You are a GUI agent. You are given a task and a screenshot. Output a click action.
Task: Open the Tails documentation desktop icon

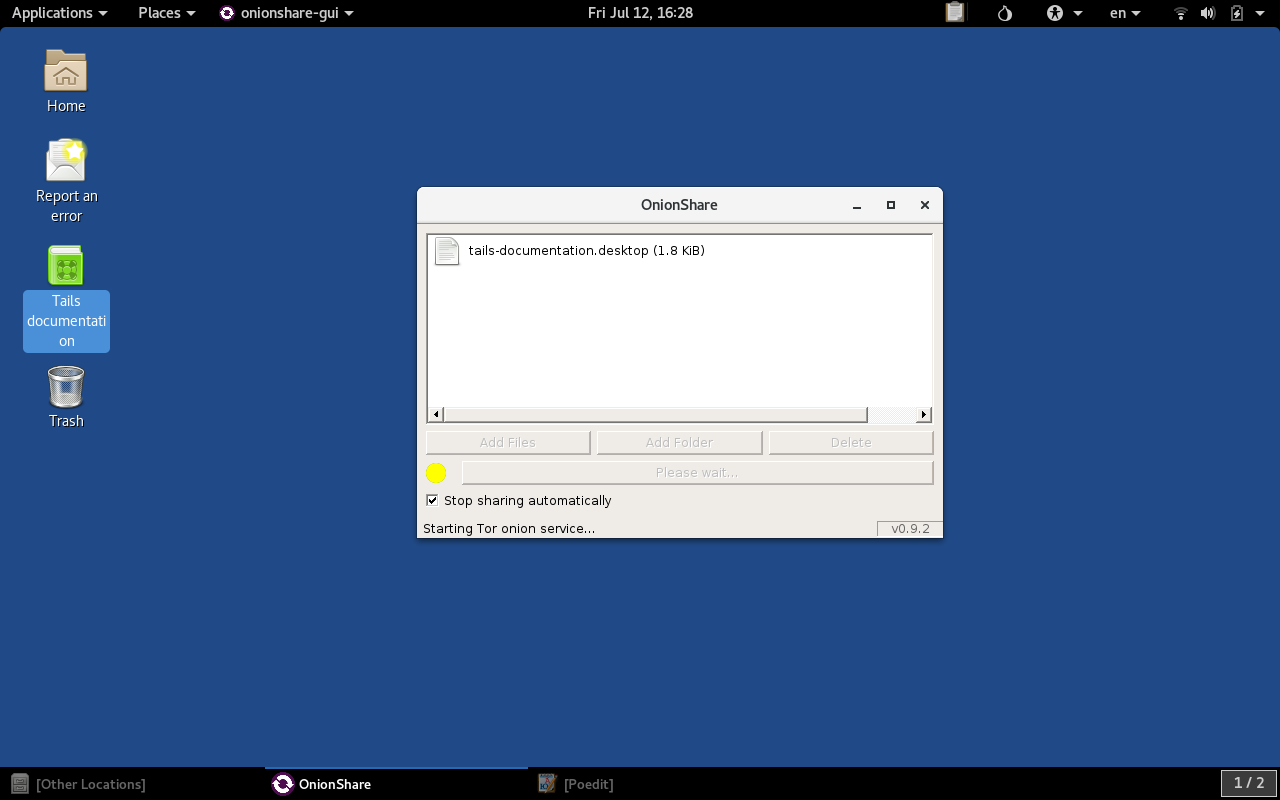point(66,266)
